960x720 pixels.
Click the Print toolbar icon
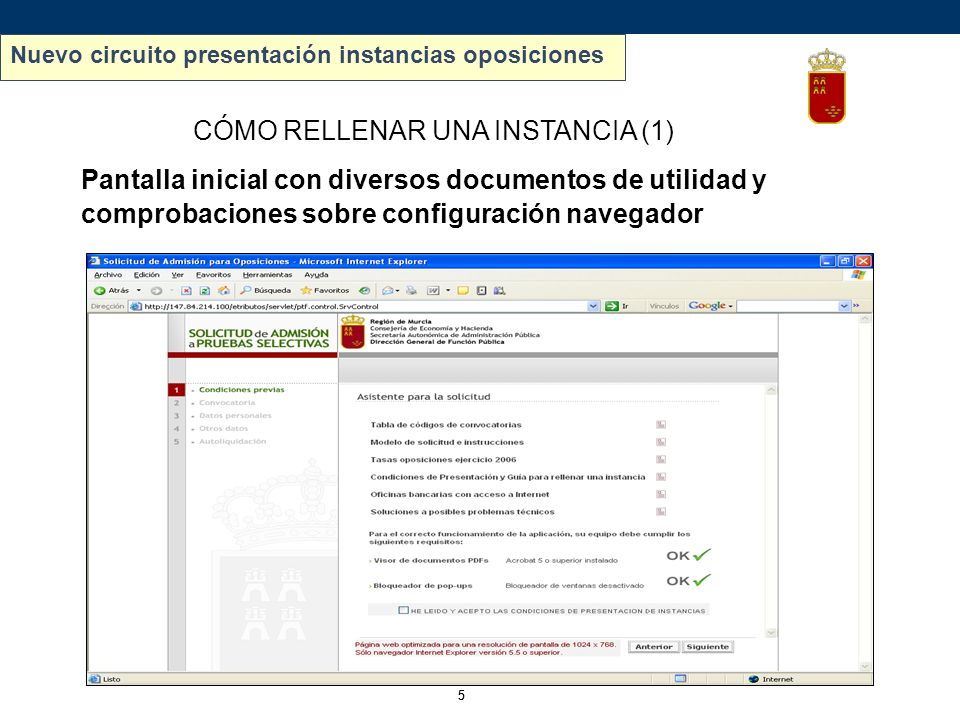pos(411,291)
